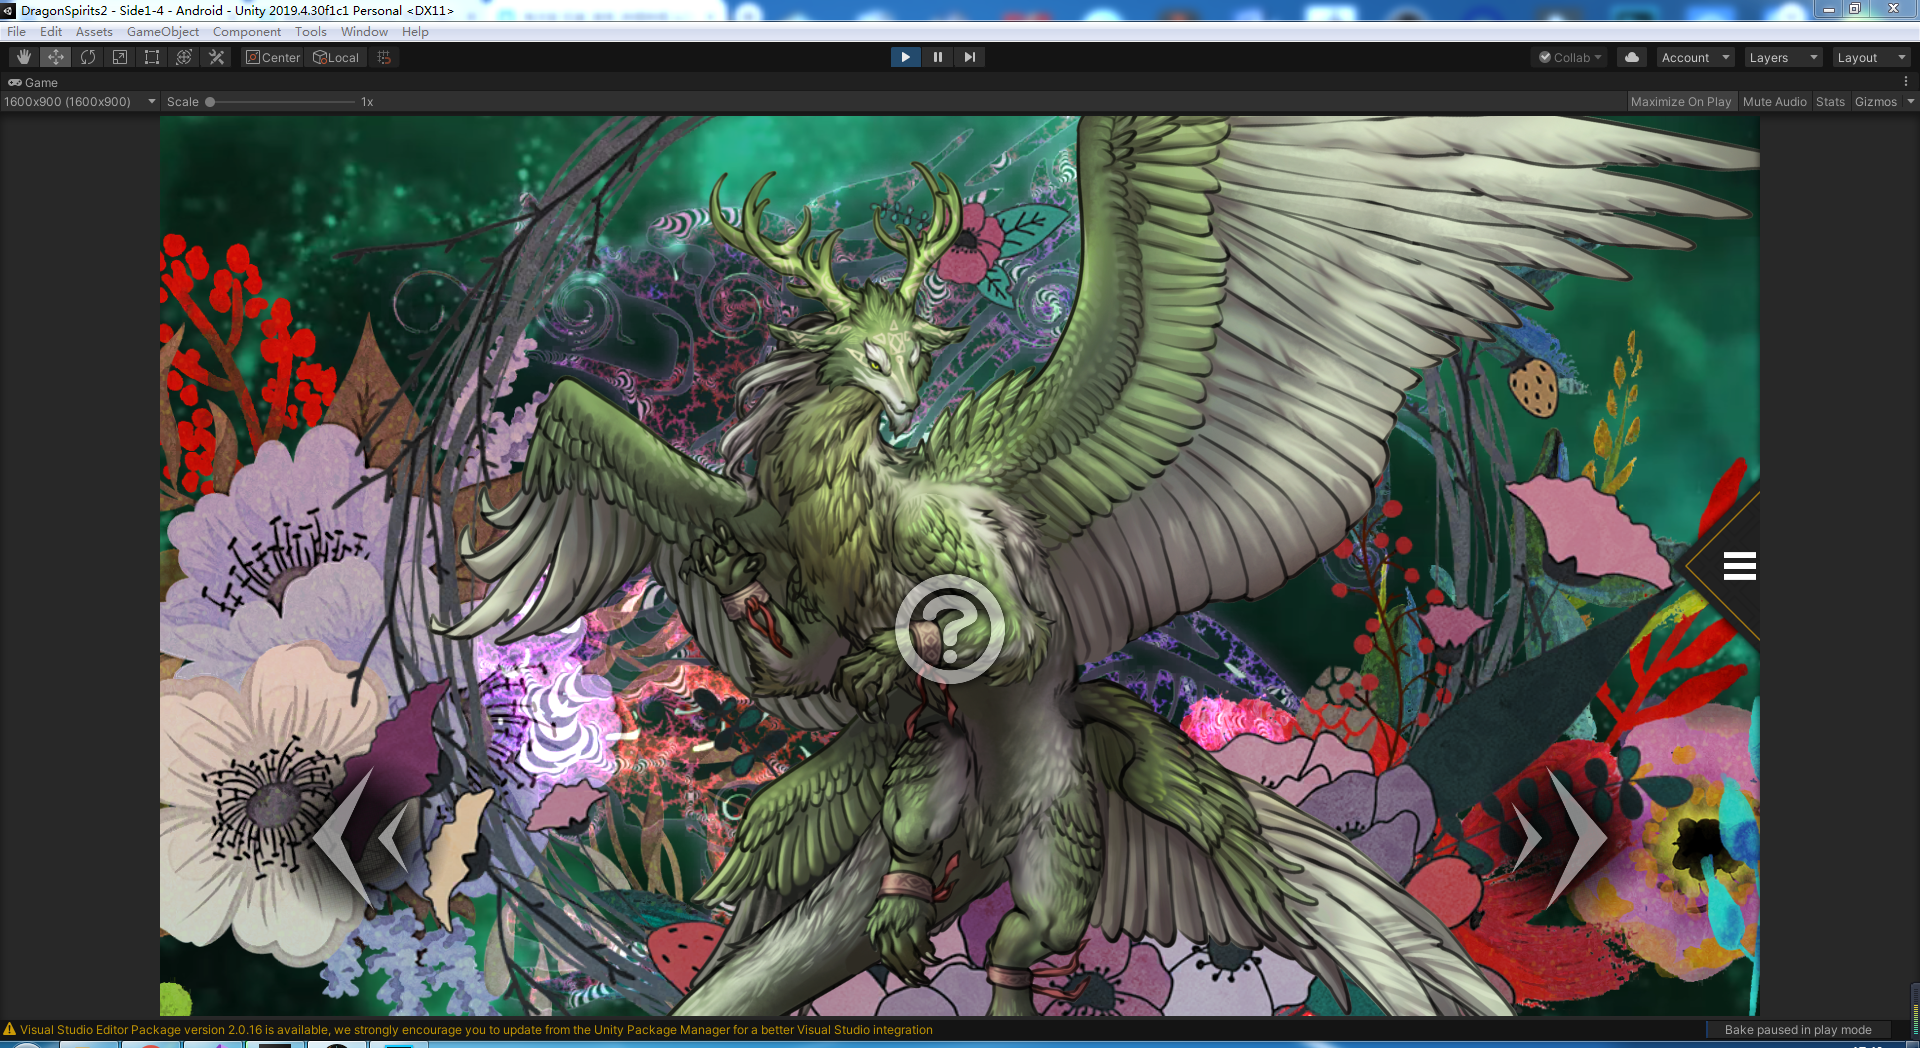Screen dimensions: 1920x1048
Task: Select the Rect tool
Action: [x=152, y=57]
